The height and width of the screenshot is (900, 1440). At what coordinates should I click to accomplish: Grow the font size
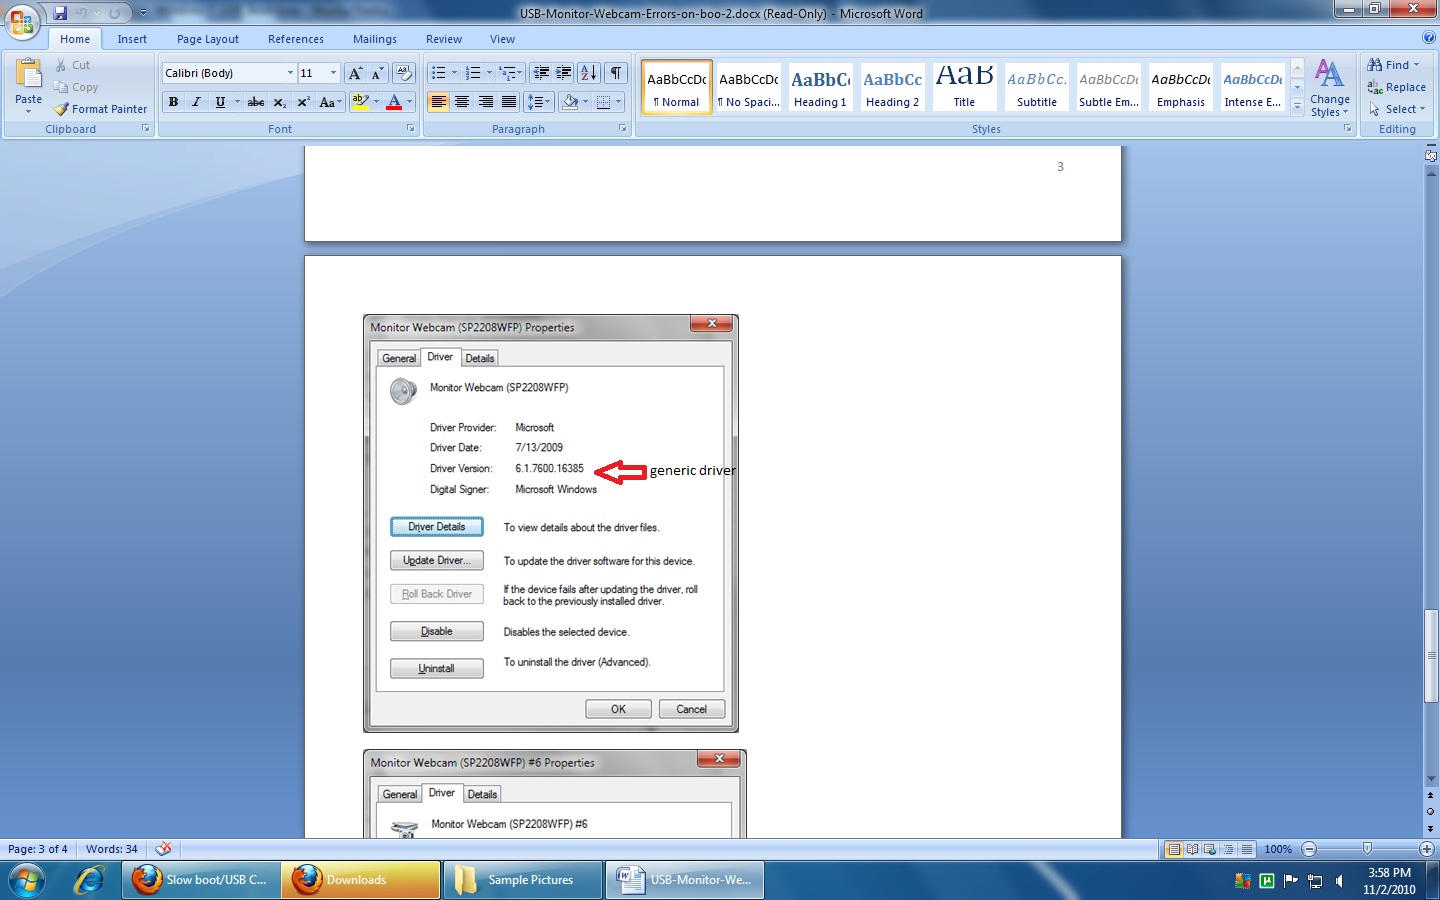[355, 73]
